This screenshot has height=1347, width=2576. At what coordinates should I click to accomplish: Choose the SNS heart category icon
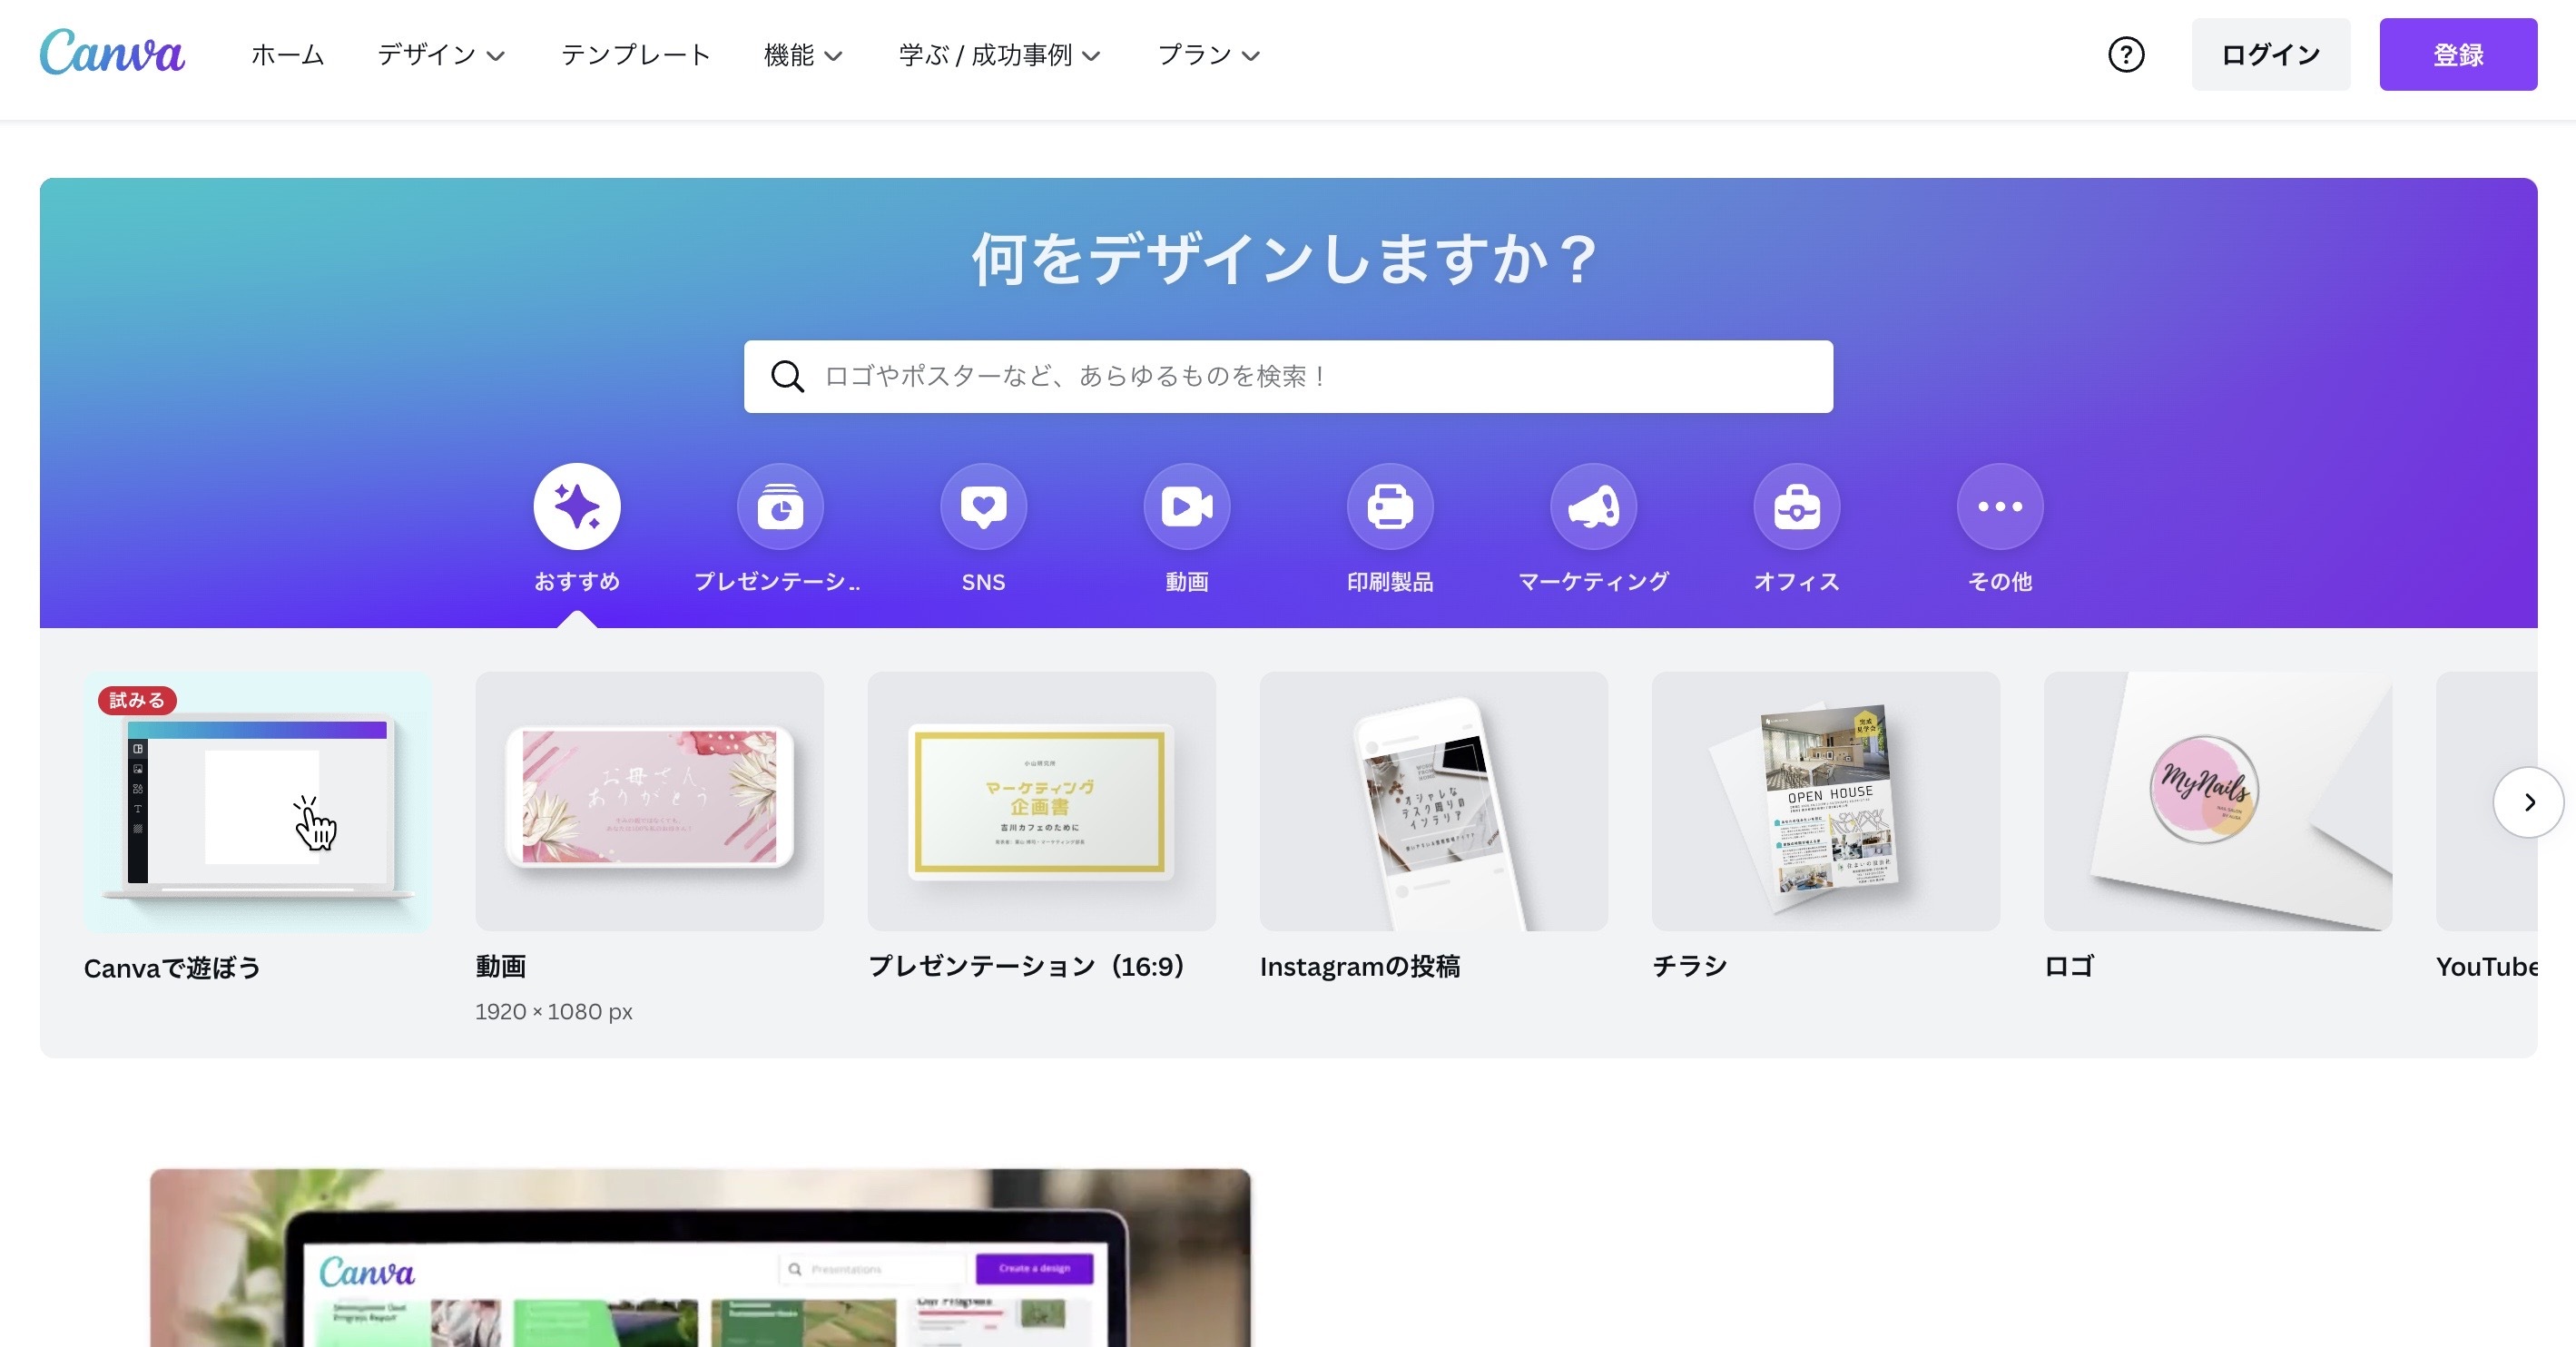tap(983, 506)
